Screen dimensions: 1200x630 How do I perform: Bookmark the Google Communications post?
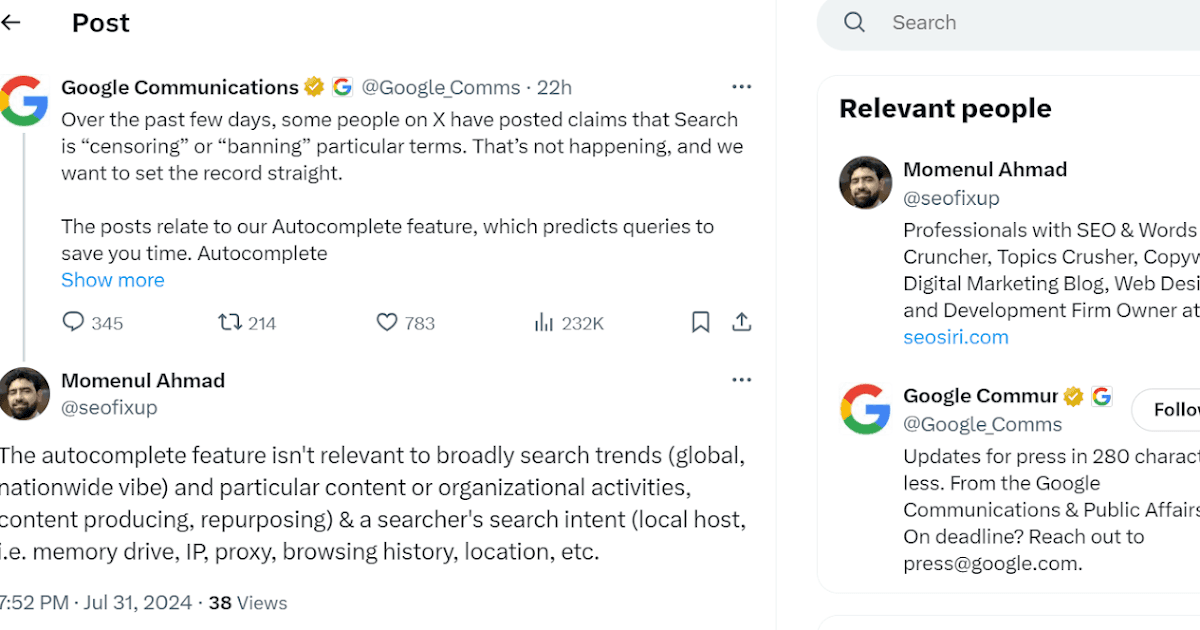click(x=701, y=322)
